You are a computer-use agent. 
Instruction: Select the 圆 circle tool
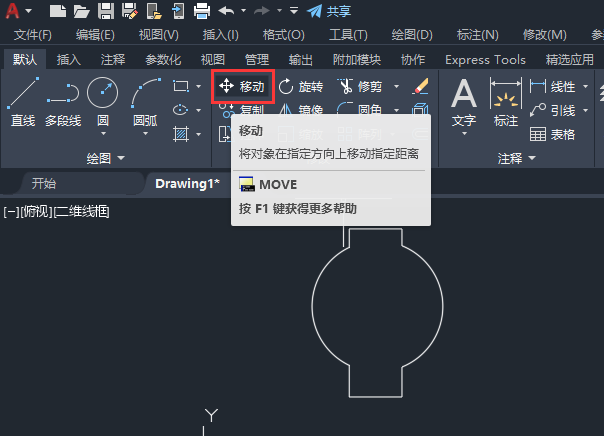pos(102,102)
